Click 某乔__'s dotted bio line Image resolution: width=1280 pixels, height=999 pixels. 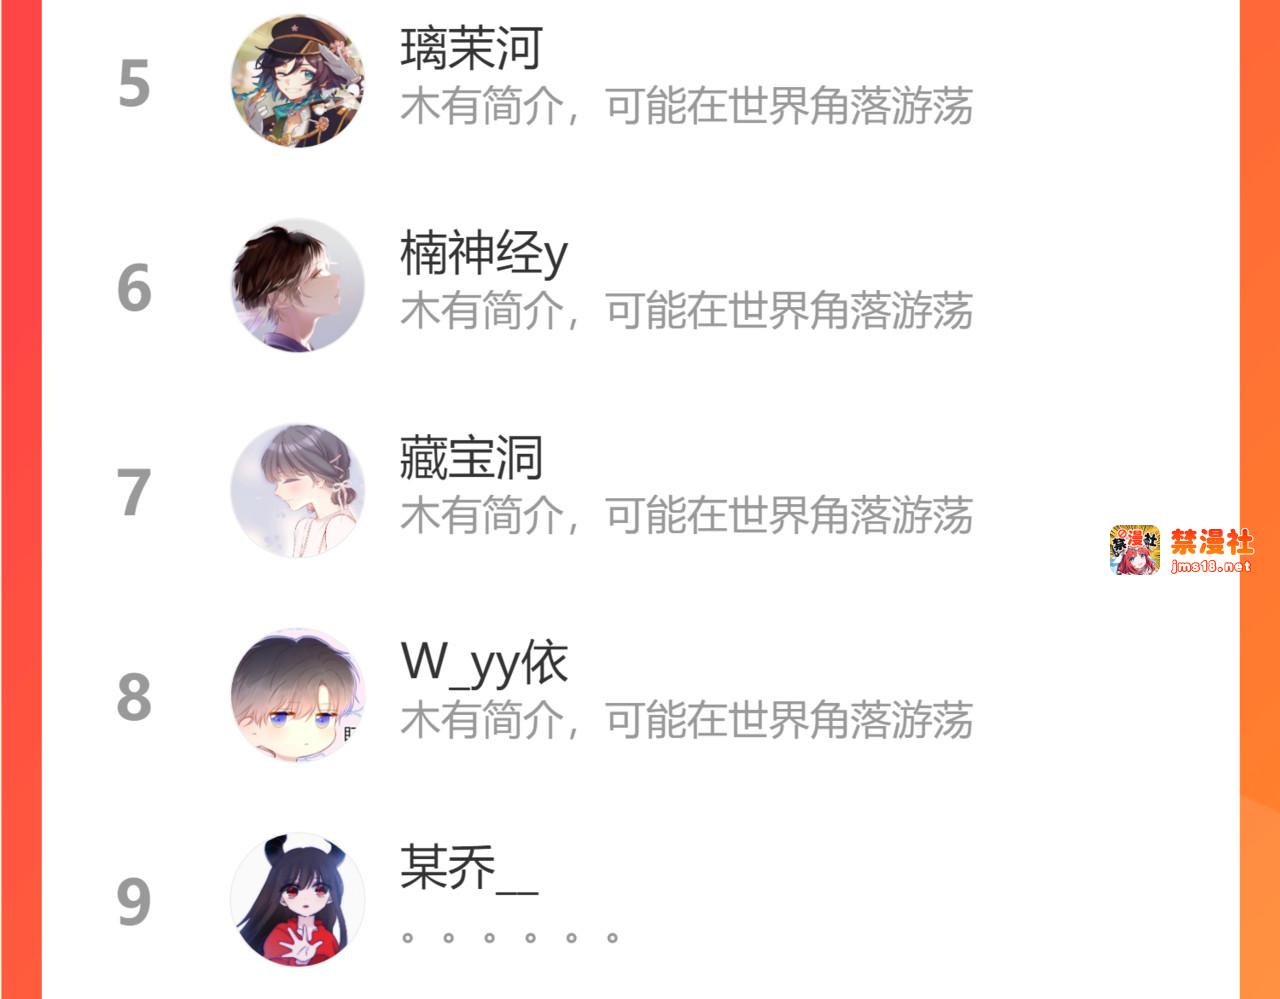(510, 938)
